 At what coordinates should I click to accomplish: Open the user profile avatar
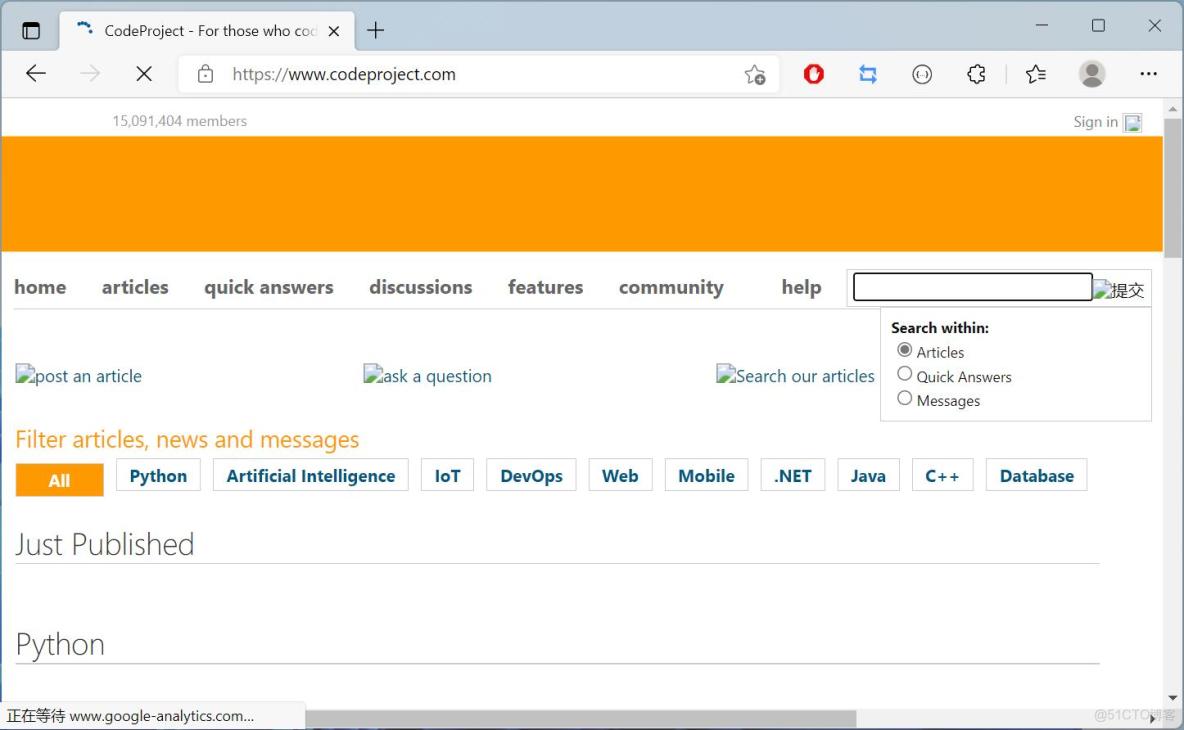[x=1092, y=74]
